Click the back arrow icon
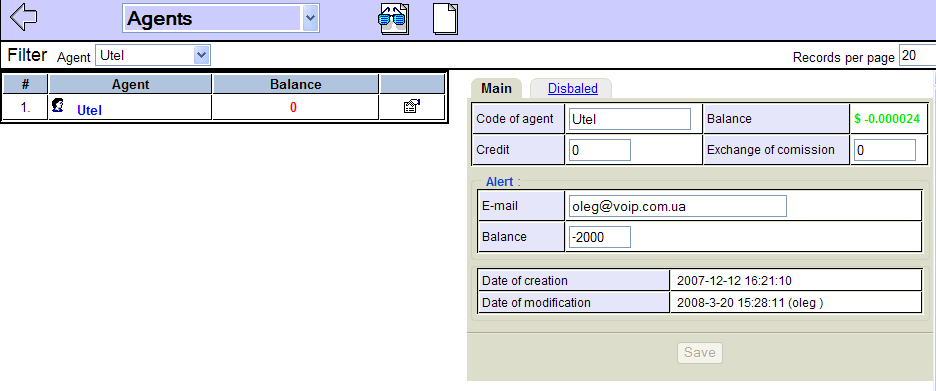Image resolution: width=936 pixels, height=391 pixels. click(24, 17)
